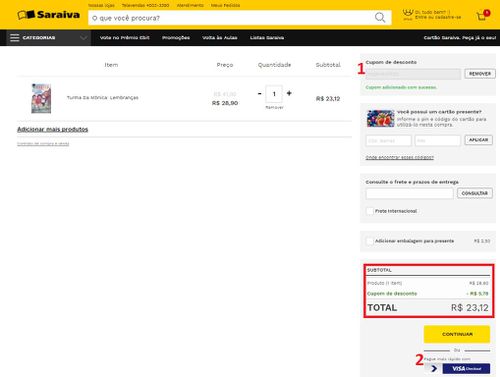Screen dimensions: 500x377
Task: Toggle the Frete Internacional checkbox
Action: point(370,211)
